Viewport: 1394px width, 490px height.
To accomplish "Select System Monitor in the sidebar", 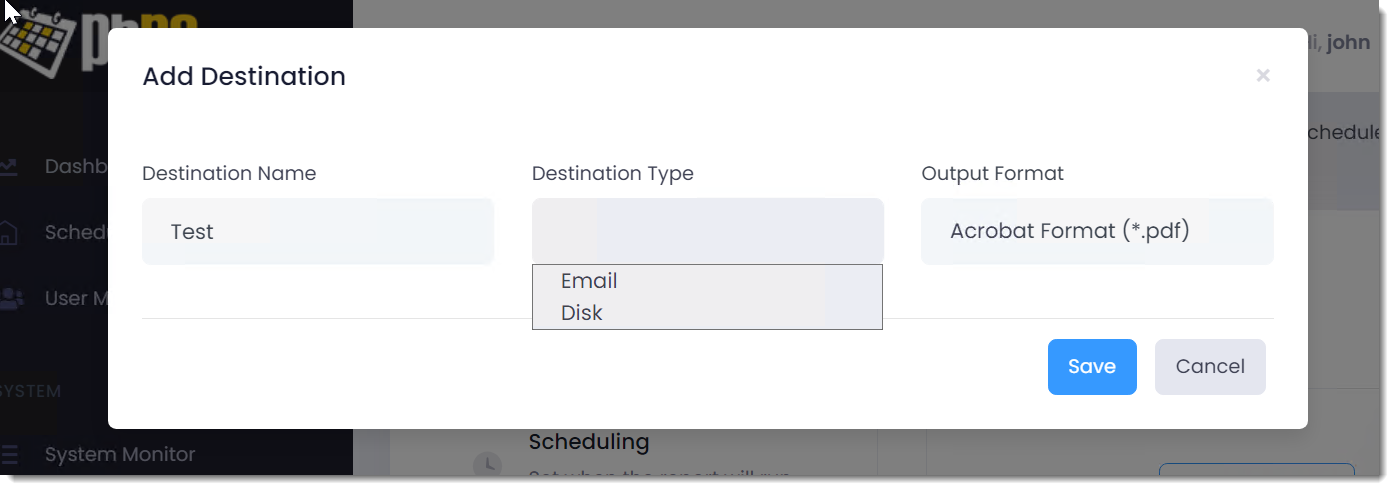I will 120,454.
